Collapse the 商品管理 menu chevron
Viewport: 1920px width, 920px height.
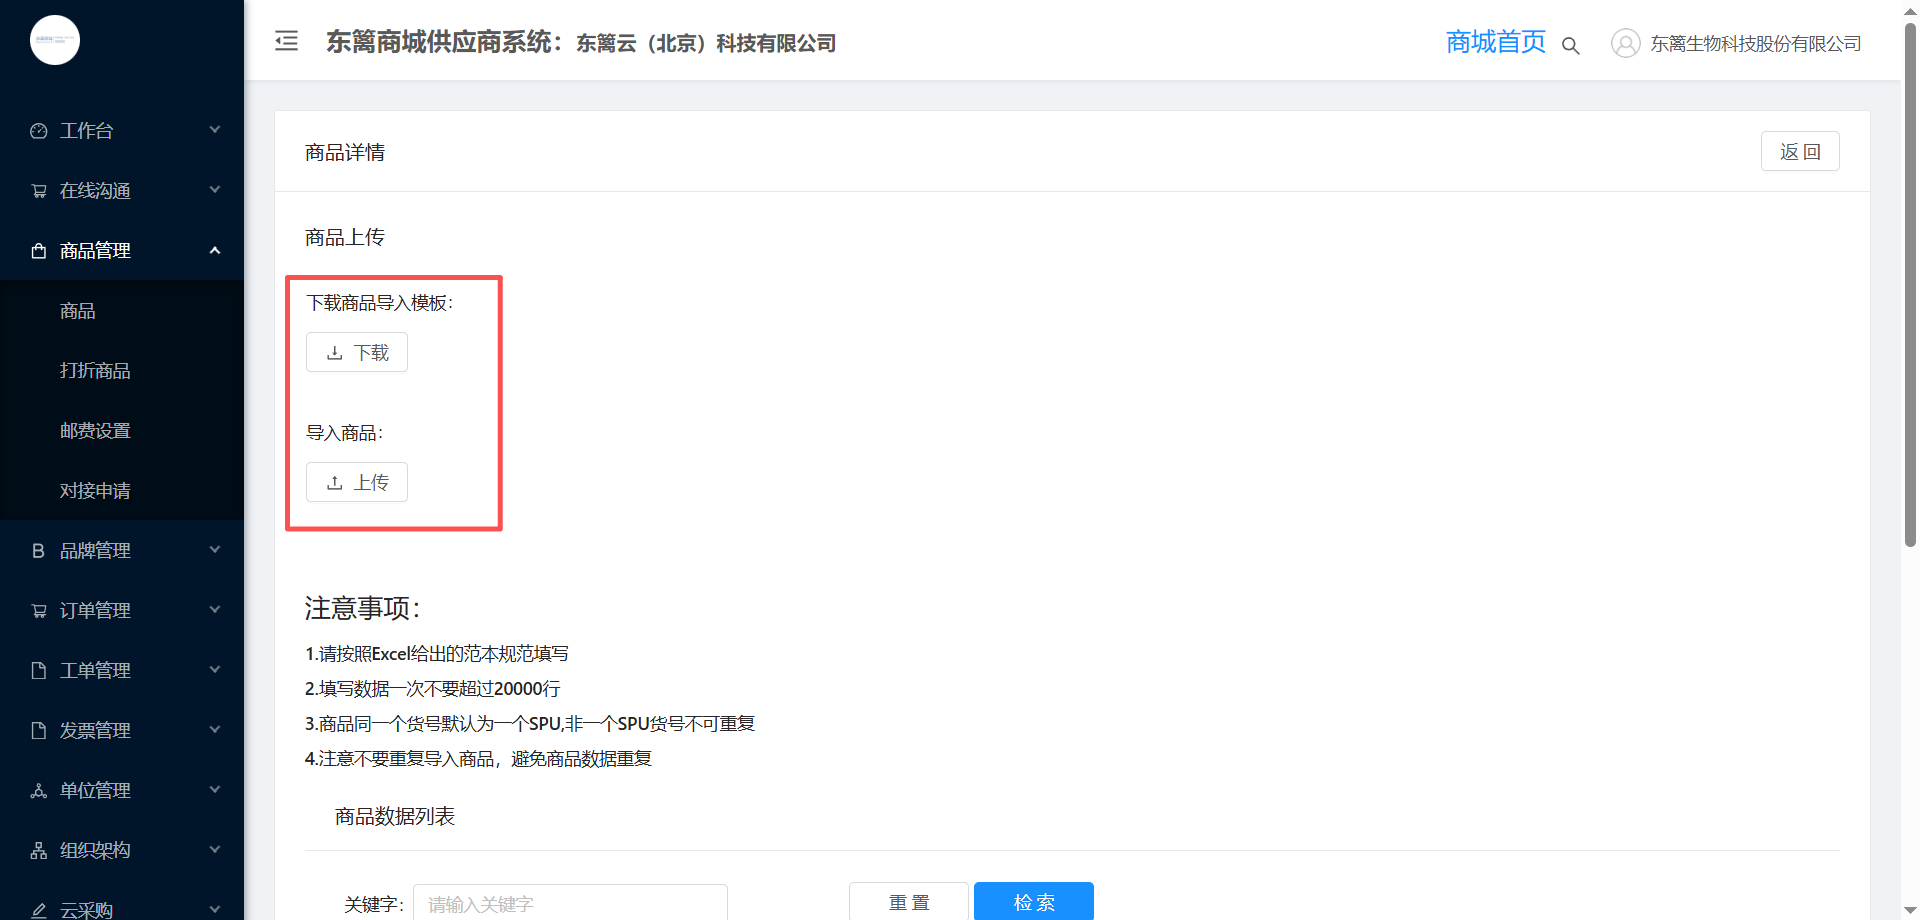[215, 250]
